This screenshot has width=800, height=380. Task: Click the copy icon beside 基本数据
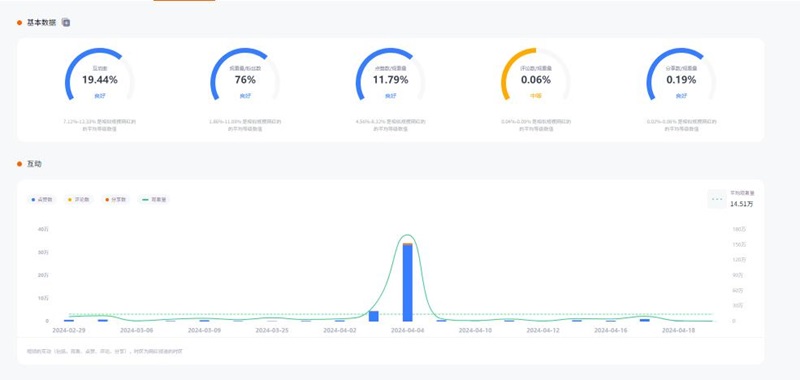click(66, 22)
